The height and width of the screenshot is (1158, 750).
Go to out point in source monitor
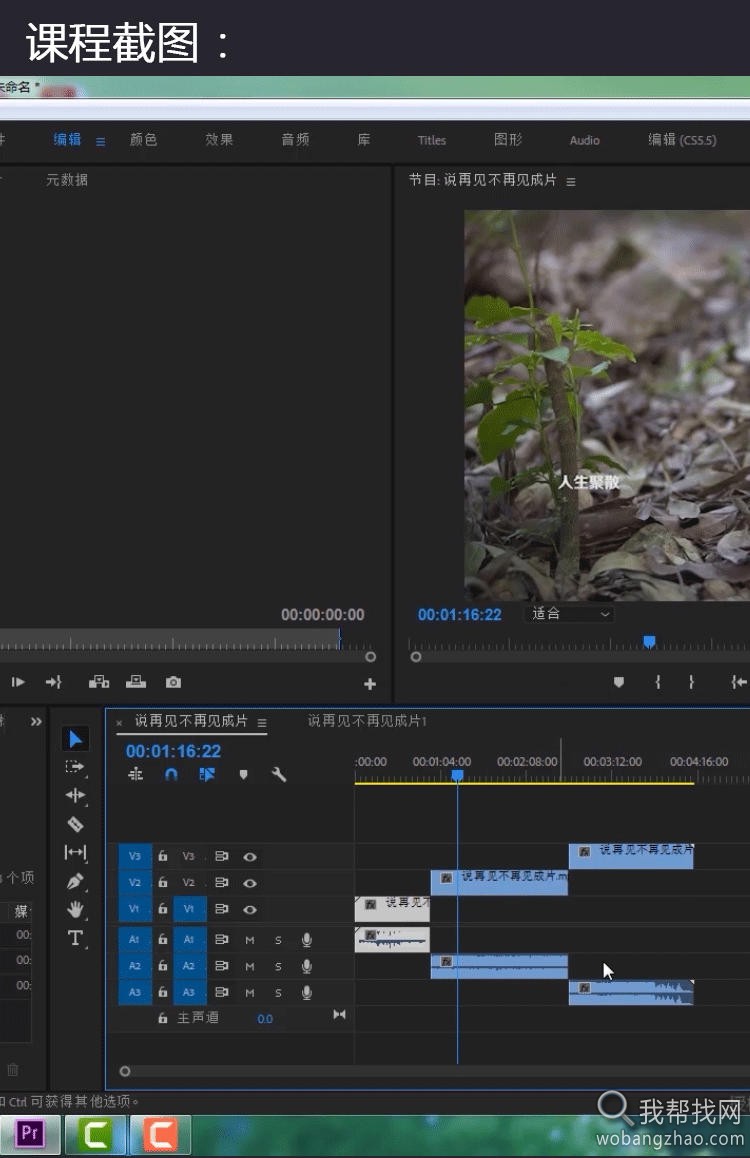(x=54, y=682)
